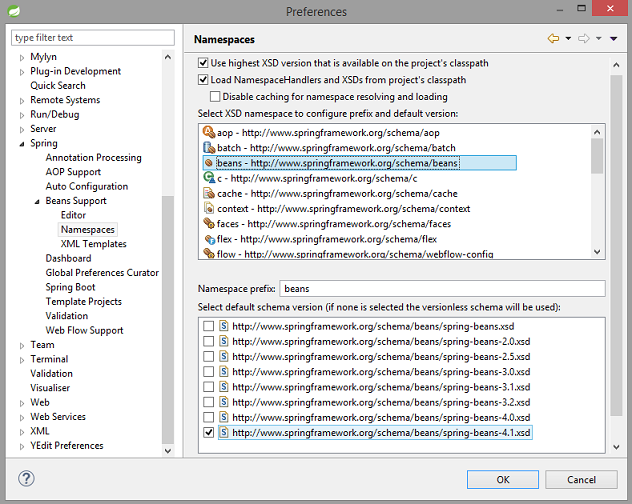Screen dimensions: 632x504
Task: Click the schema icon beside spring-beans-2.5.xsd
Action: 224,356
